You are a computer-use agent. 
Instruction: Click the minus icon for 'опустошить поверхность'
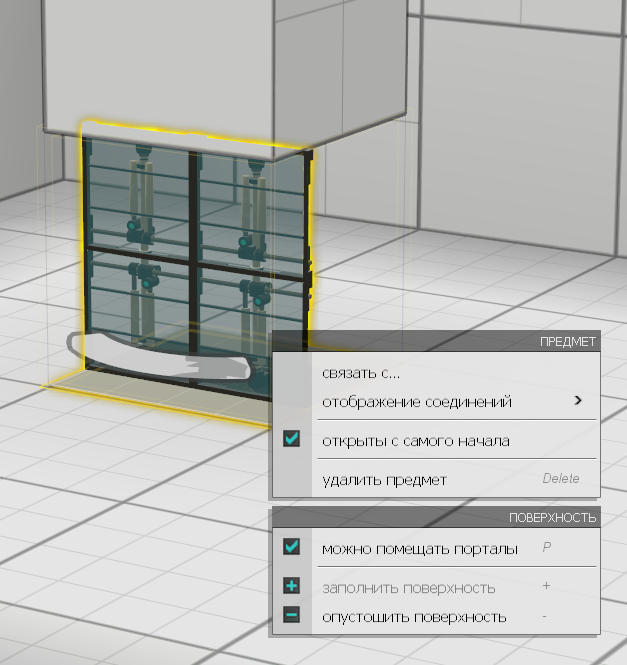(x=291, y=615)
